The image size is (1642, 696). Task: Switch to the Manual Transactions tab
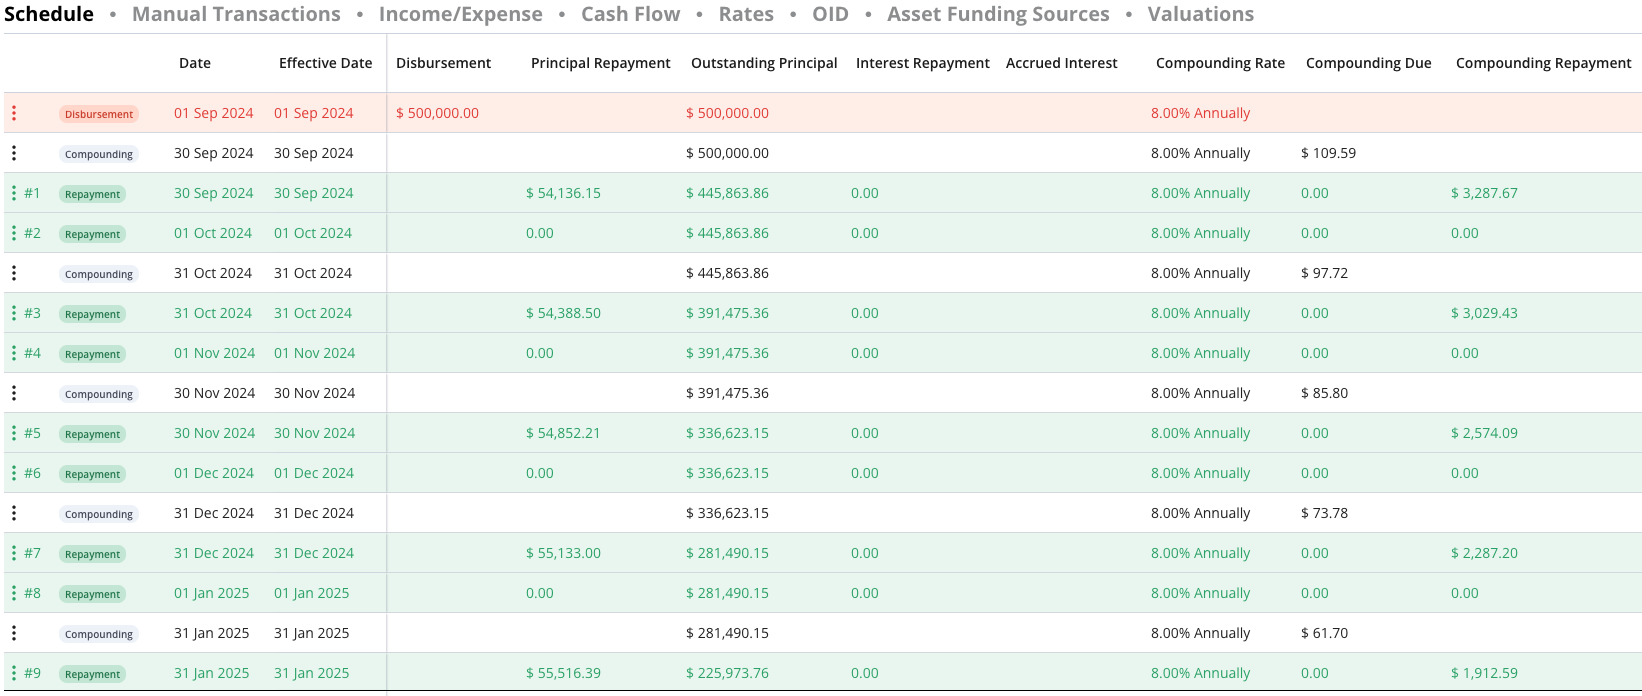(x=236, y=14)
